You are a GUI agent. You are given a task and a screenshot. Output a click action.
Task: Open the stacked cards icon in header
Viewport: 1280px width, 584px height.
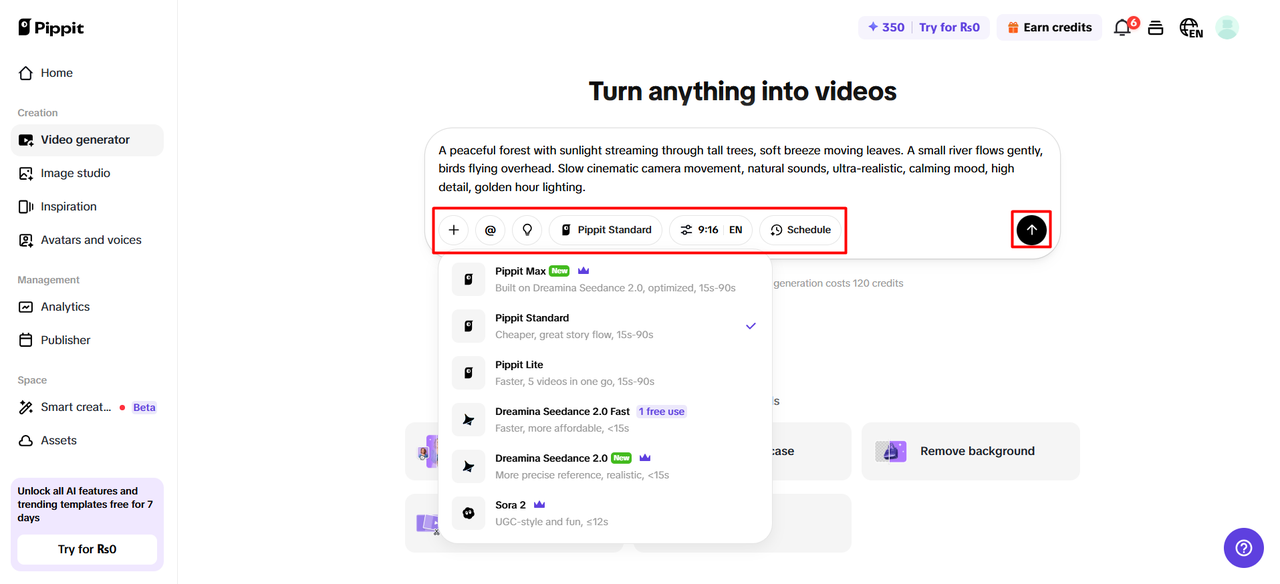click(x=1155, y=28)
